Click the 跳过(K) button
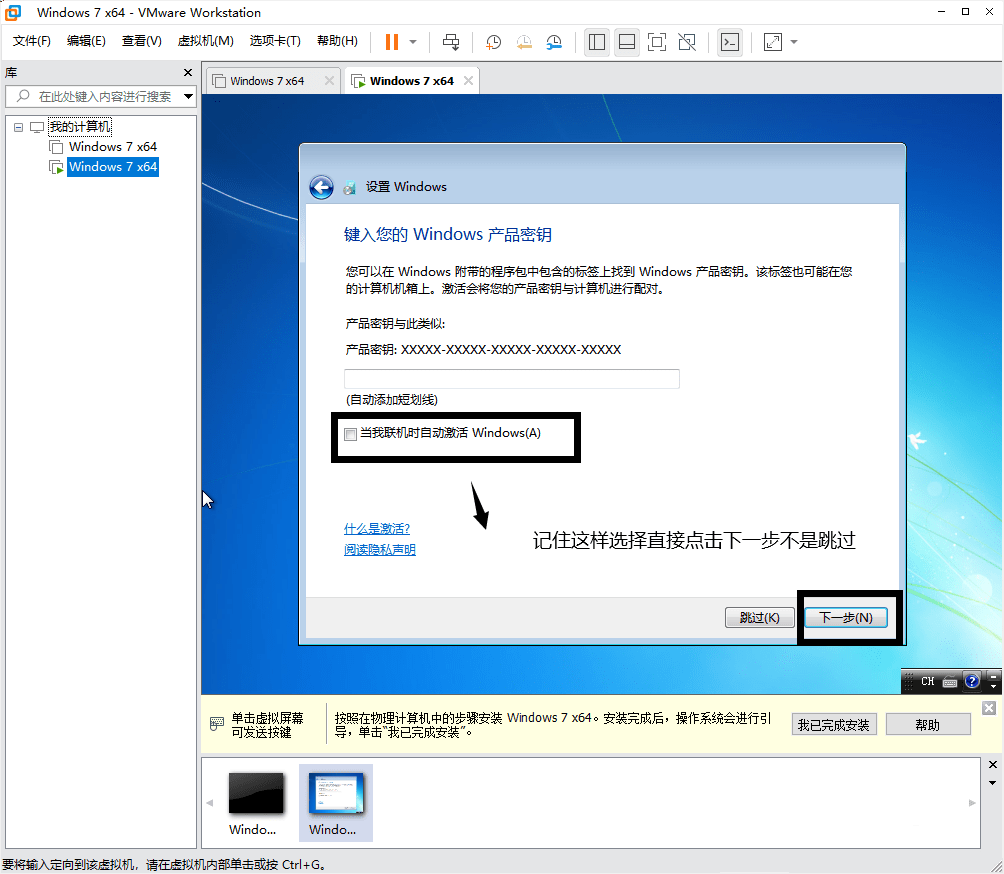This screenshot has height=874, width=1004. [x=759, y=618]
